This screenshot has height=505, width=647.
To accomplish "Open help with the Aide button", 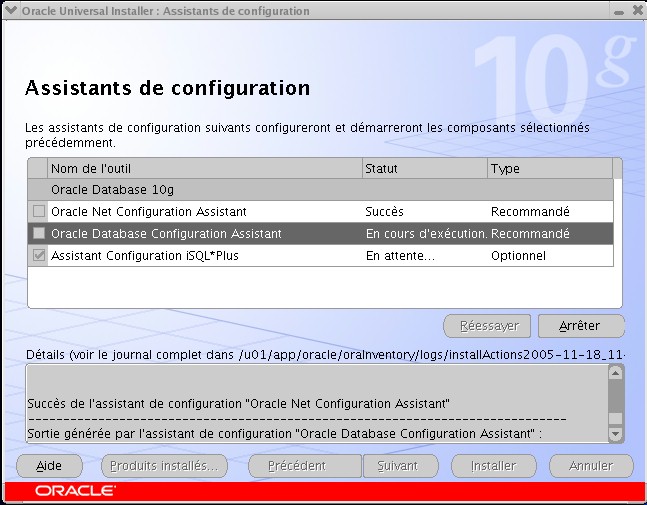I will coord(50,466).
